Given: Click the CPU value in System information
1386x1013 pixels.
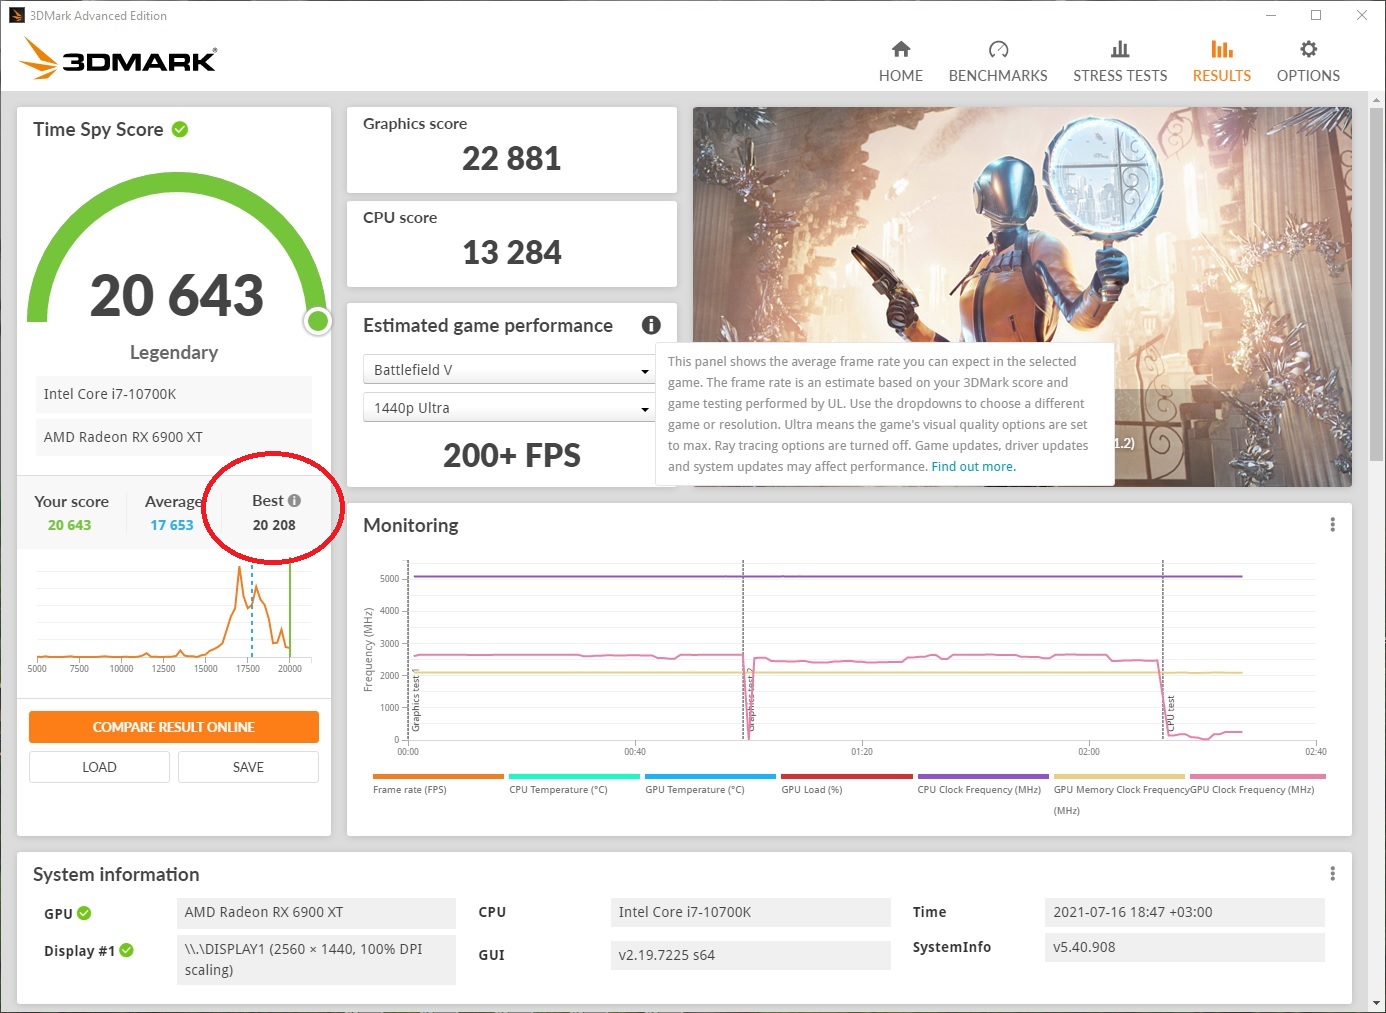Looking at the screenshot, I should pos(750,912).
